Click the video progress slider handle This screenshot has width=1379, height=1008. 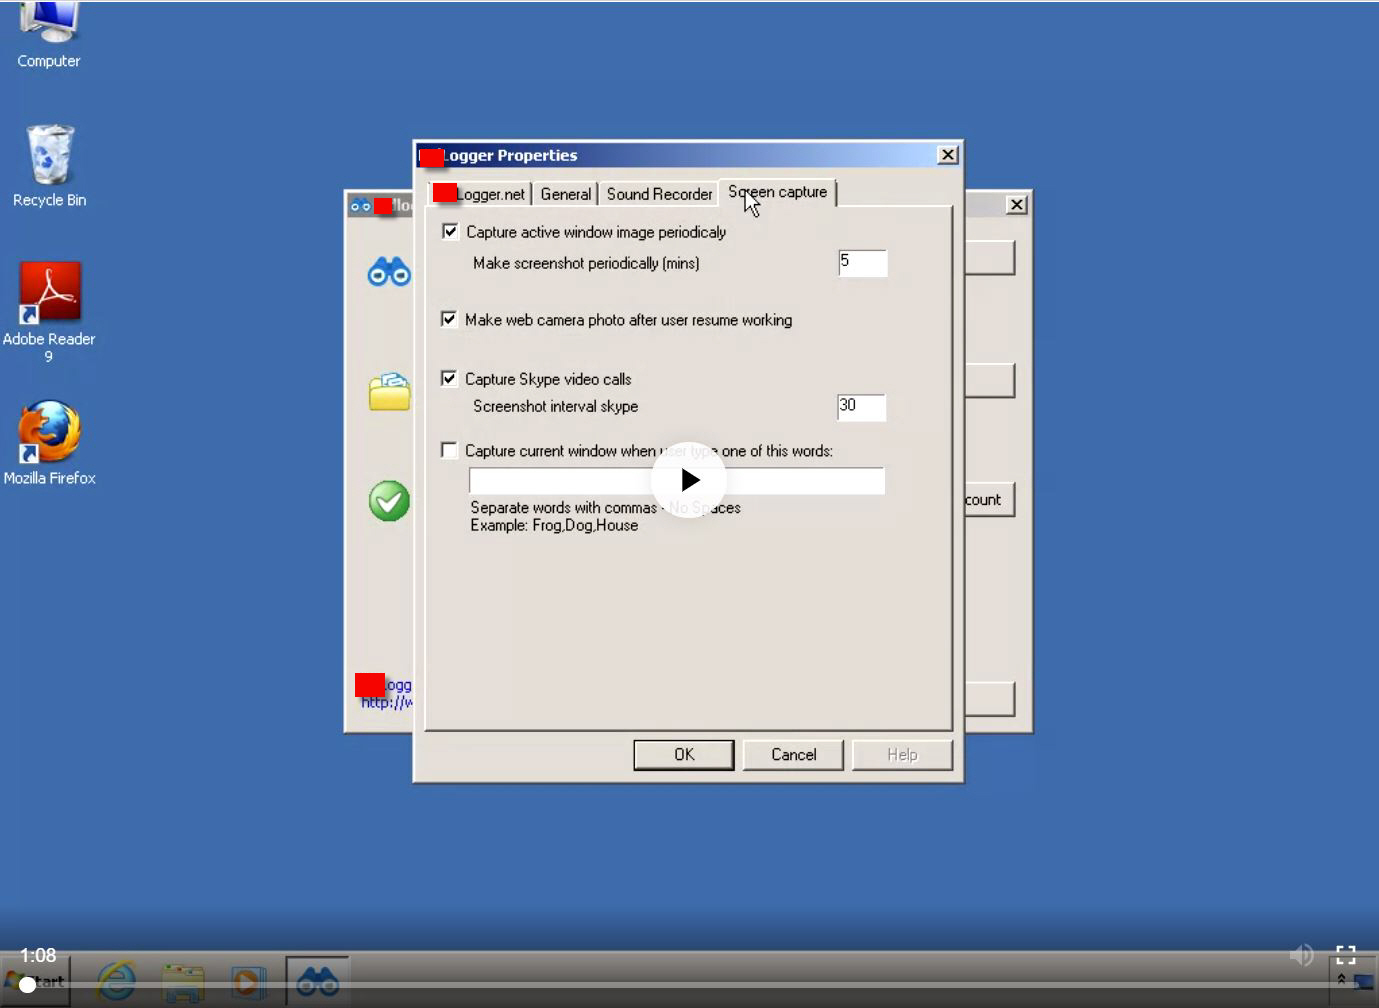click(x=28, y=985)
